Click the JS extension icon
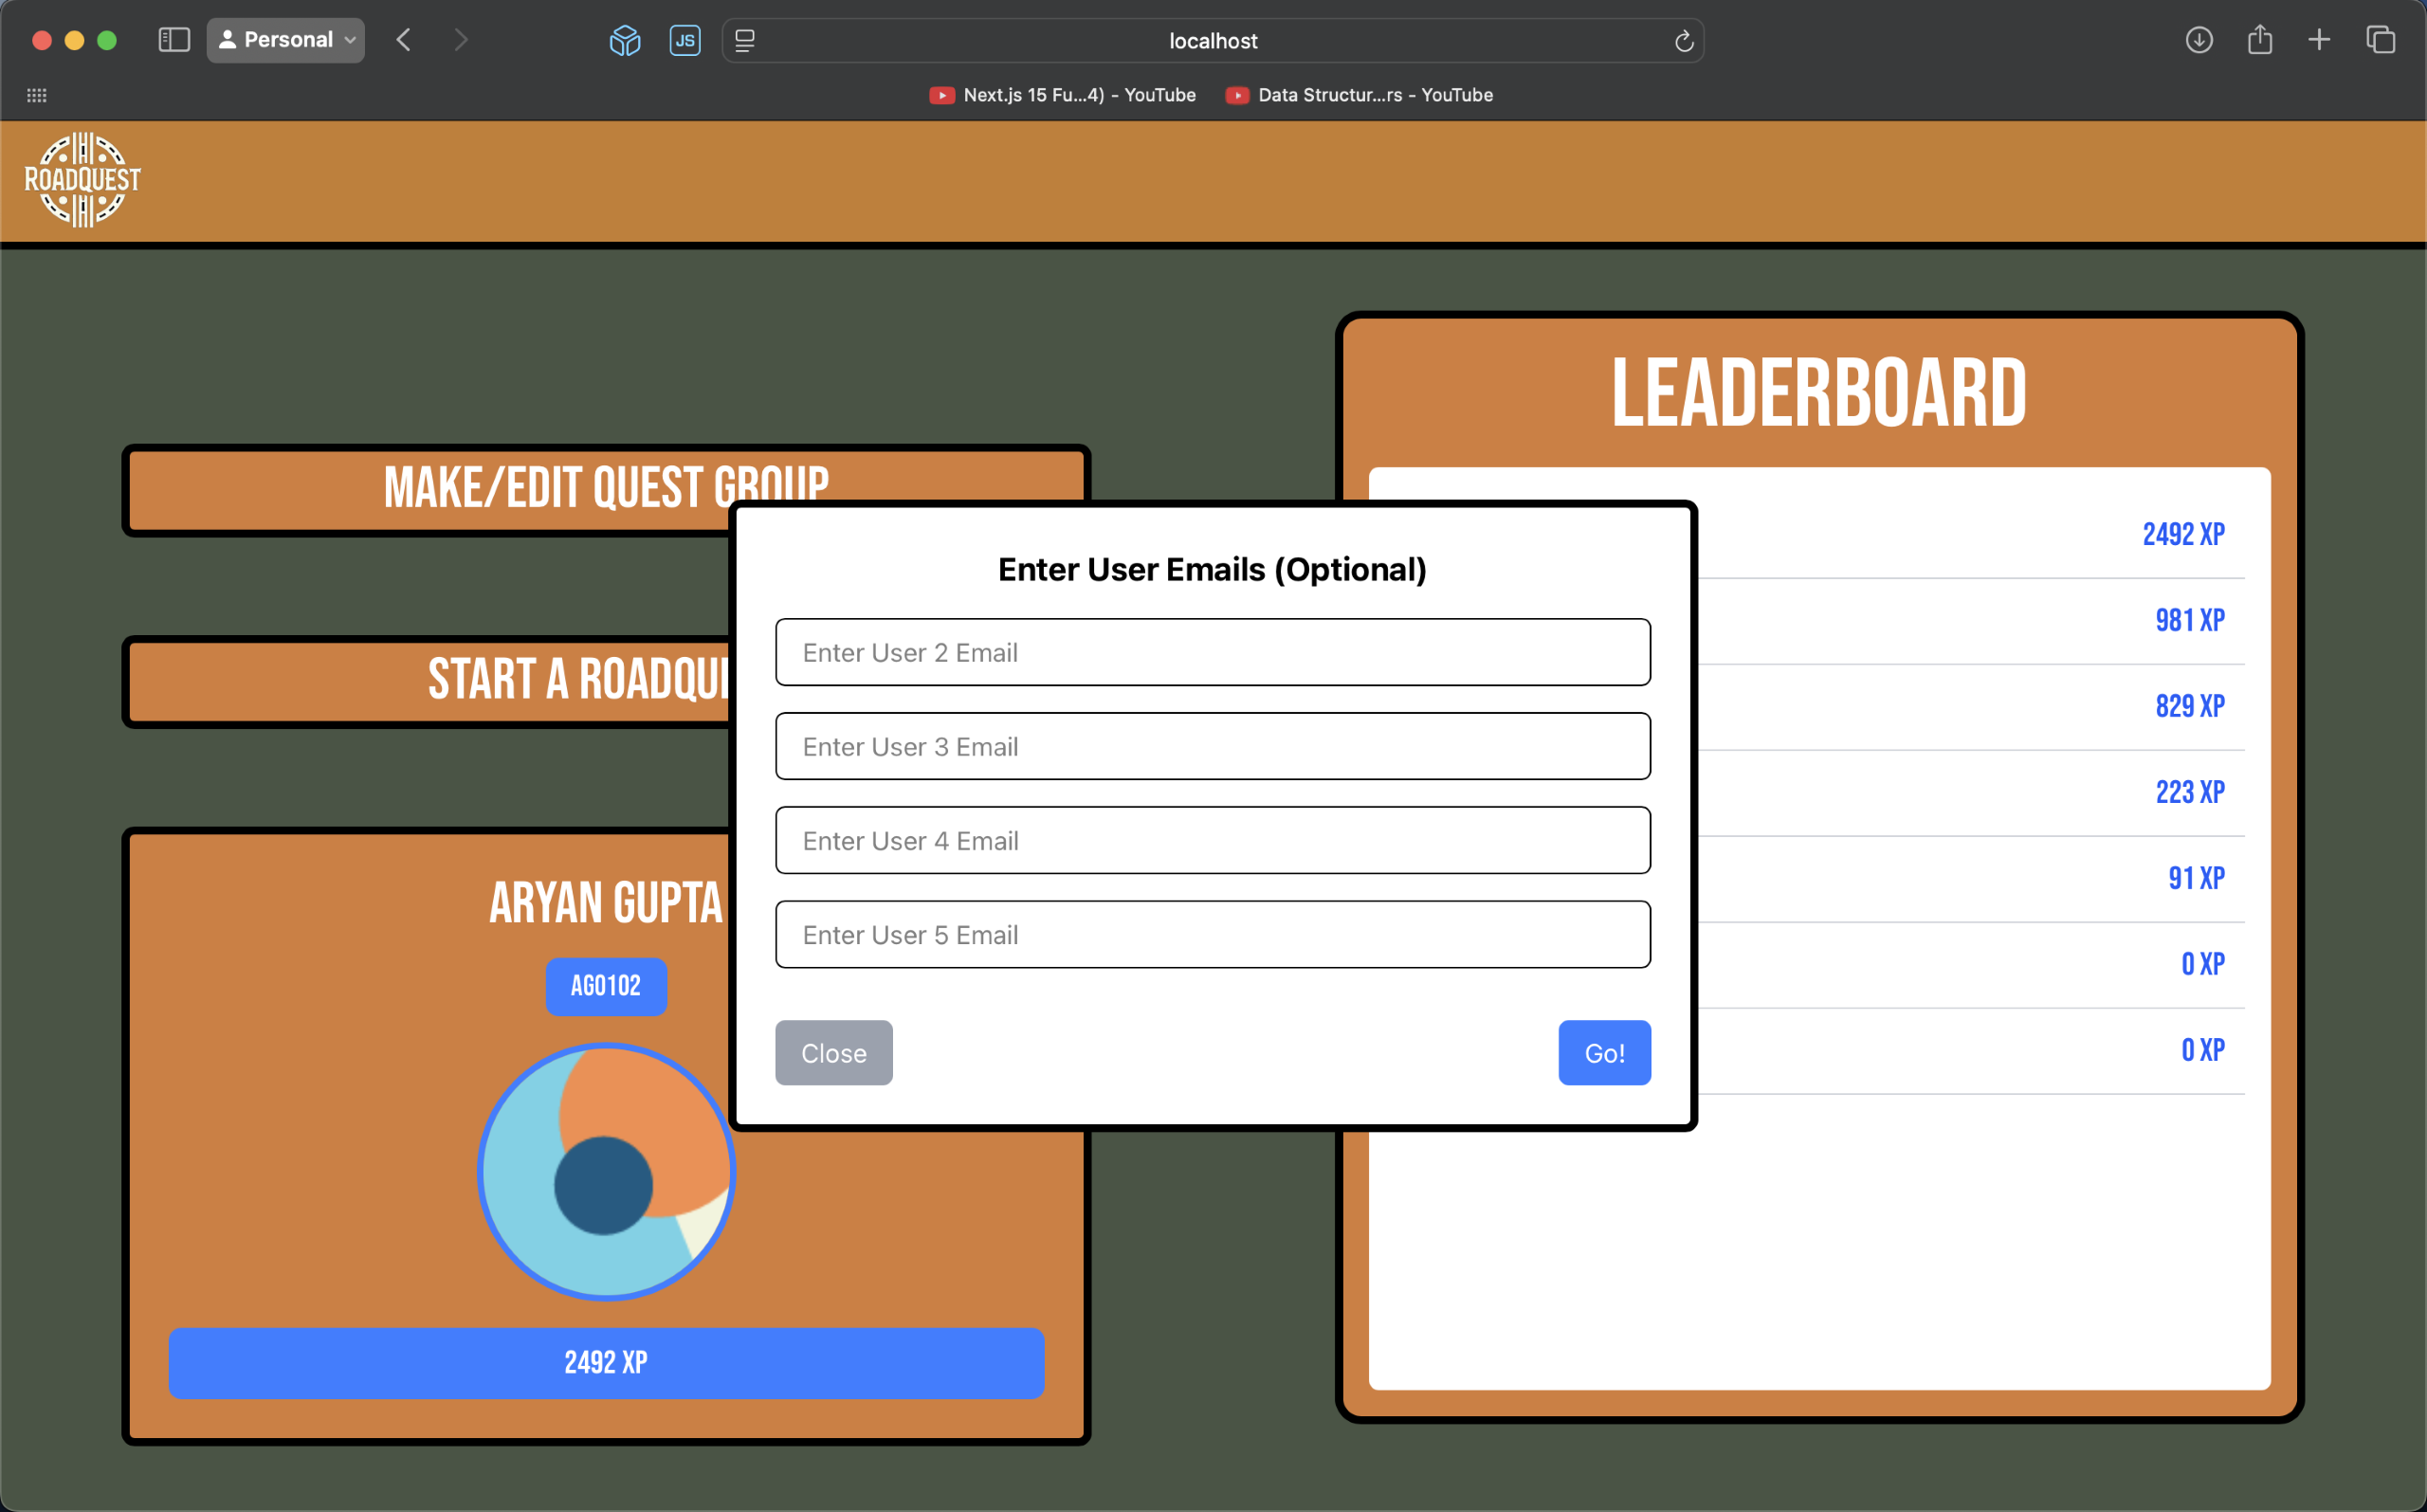 tap(685, 40)
